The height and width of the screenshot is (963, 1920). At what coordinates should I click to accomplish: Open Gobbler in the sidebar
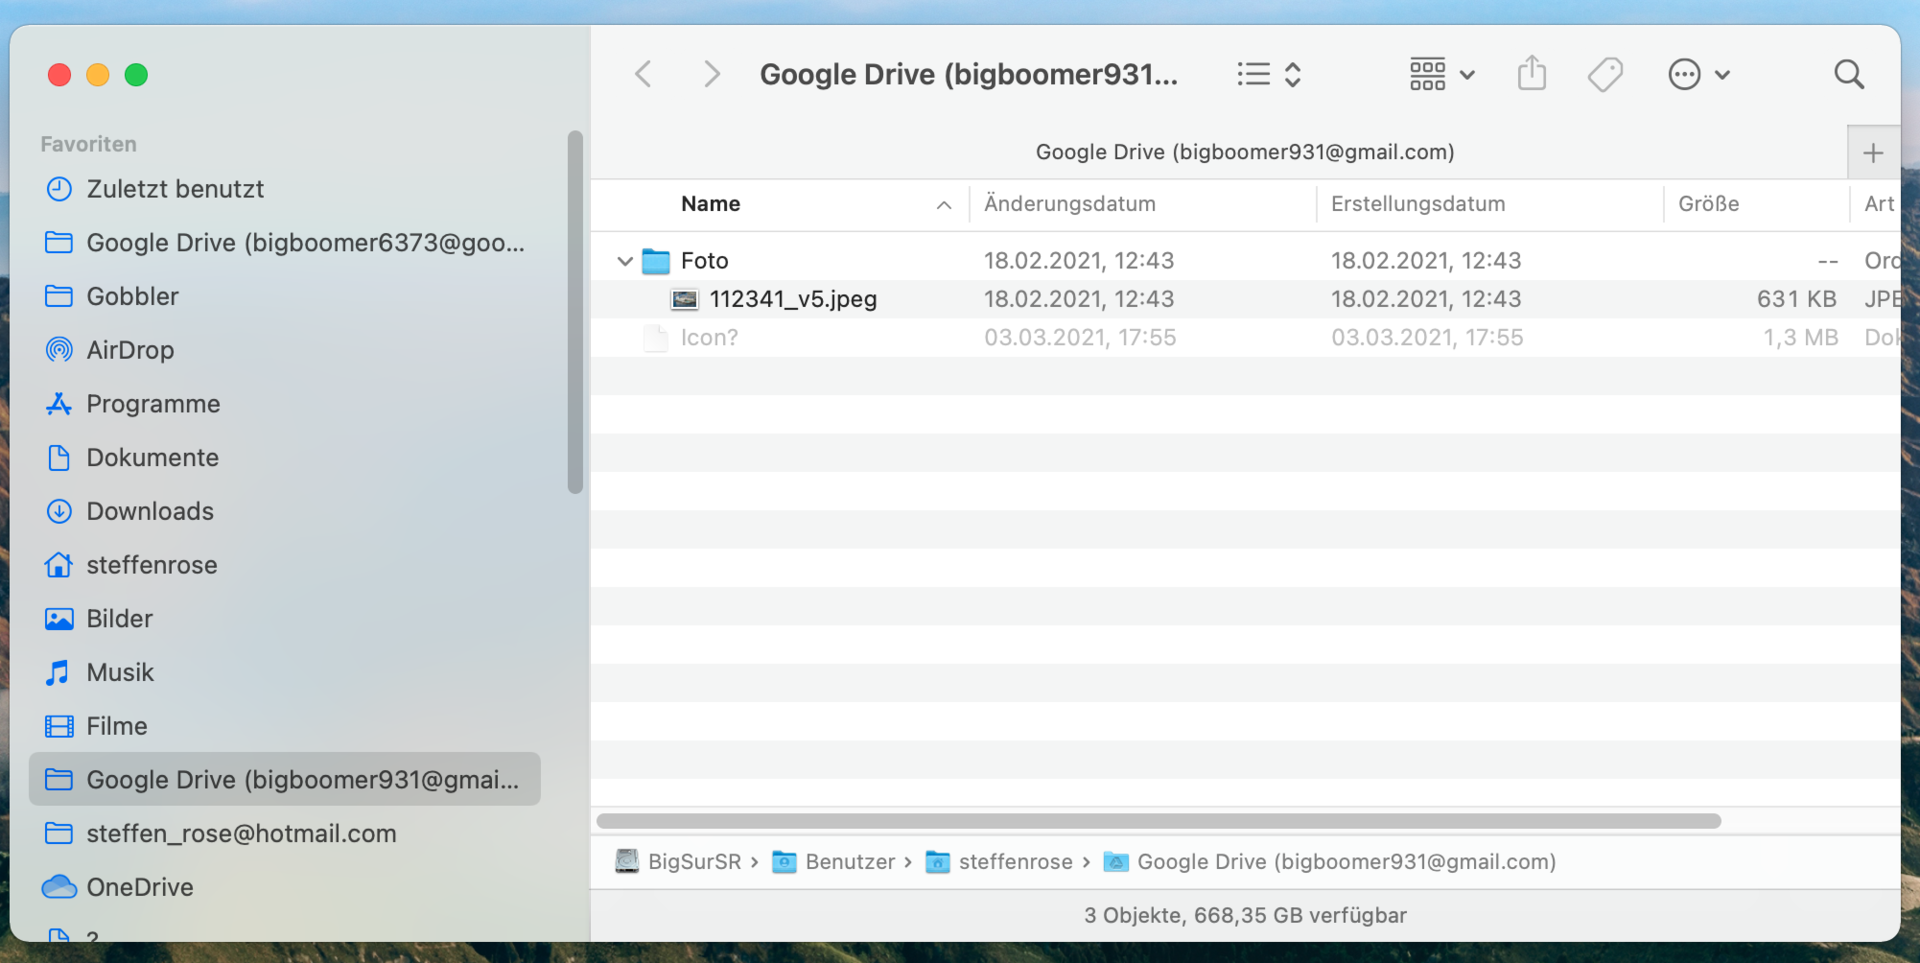[x=132, y=297]
